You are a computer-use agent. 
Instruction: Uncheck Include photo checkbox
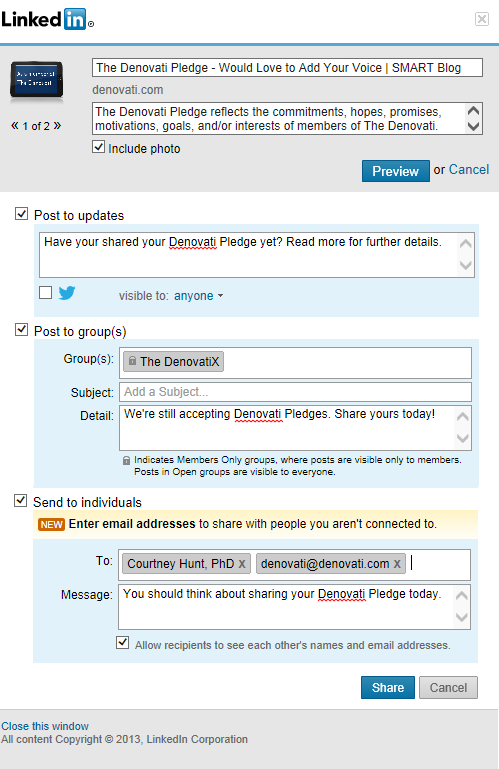pos(98,147)
